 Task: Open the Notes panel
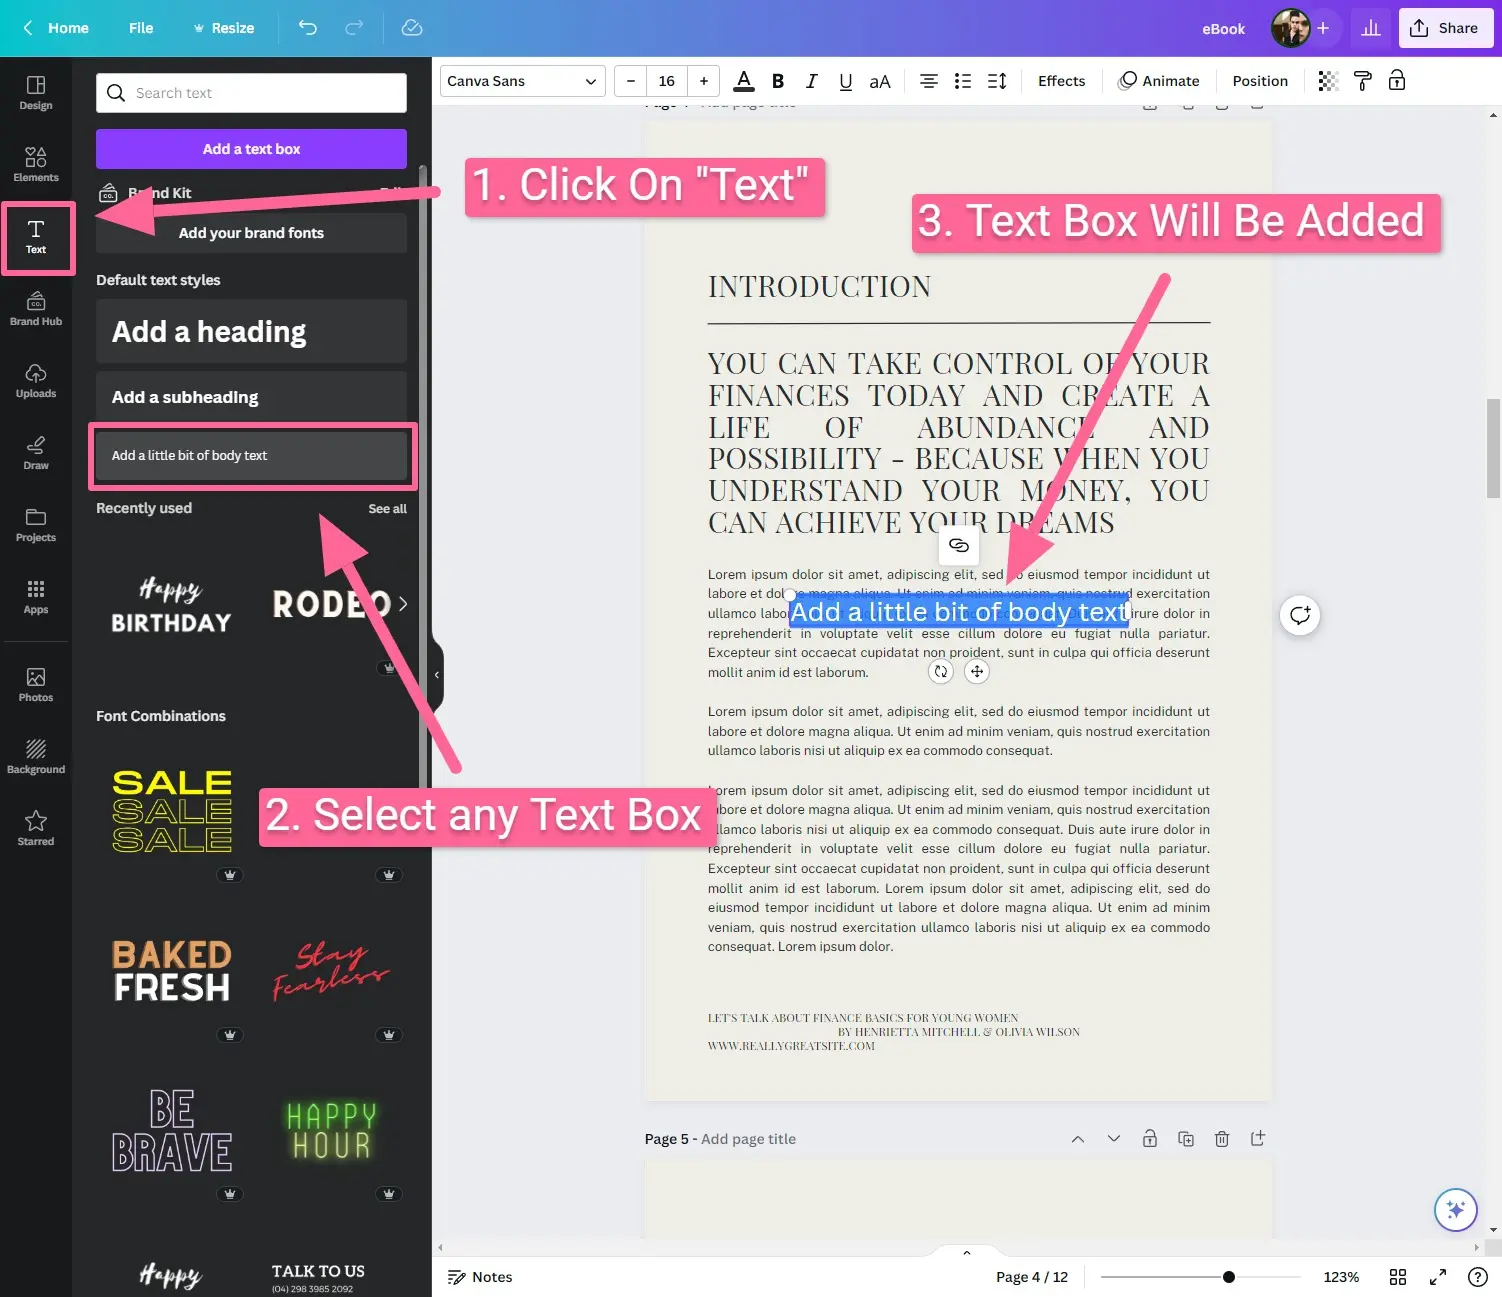[480, 1277]
